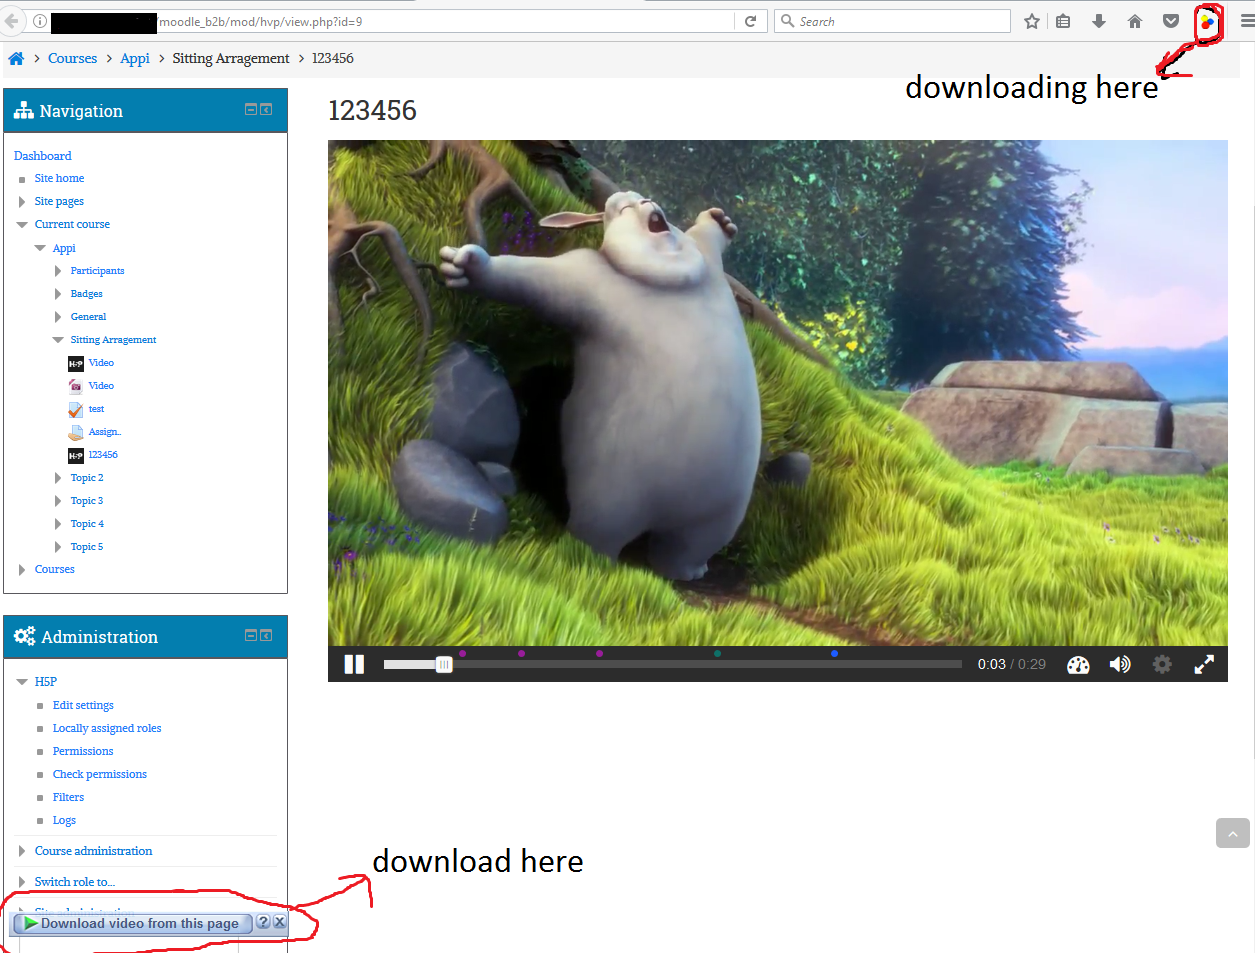Expand the Participants node

point(58,271)
